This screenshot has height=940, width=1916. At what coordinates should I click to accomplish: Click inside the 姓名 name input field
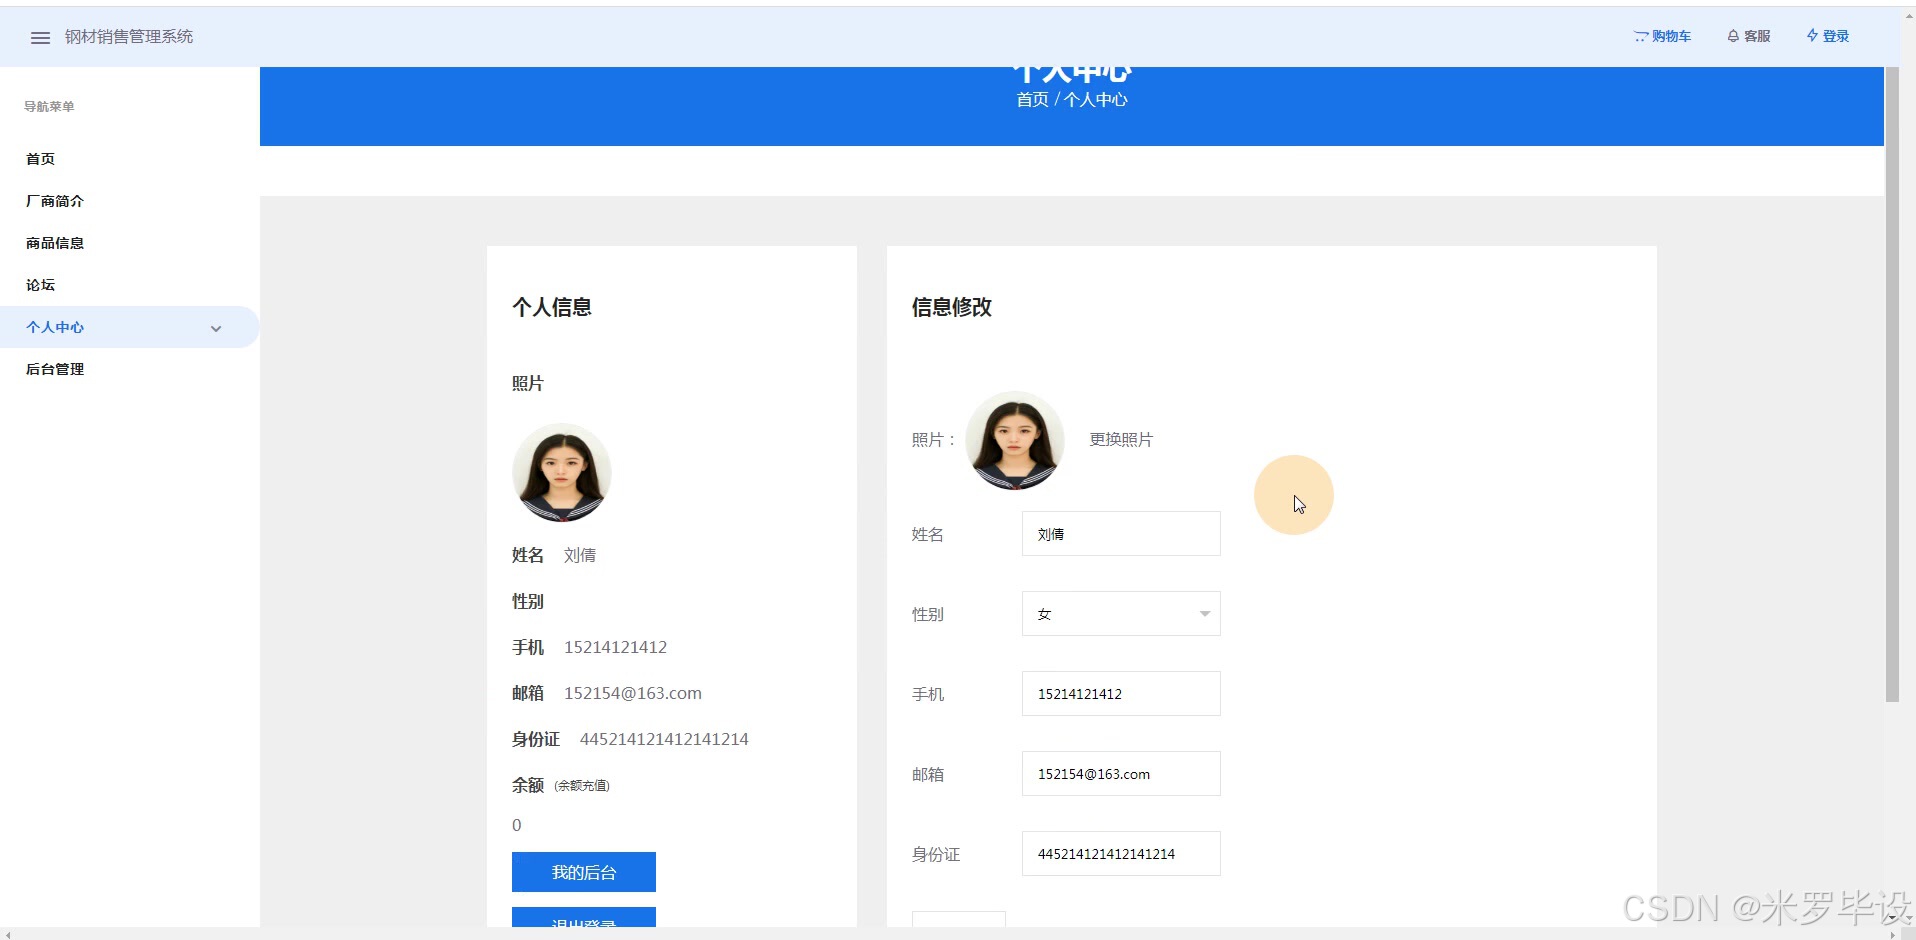[1120, 533]
